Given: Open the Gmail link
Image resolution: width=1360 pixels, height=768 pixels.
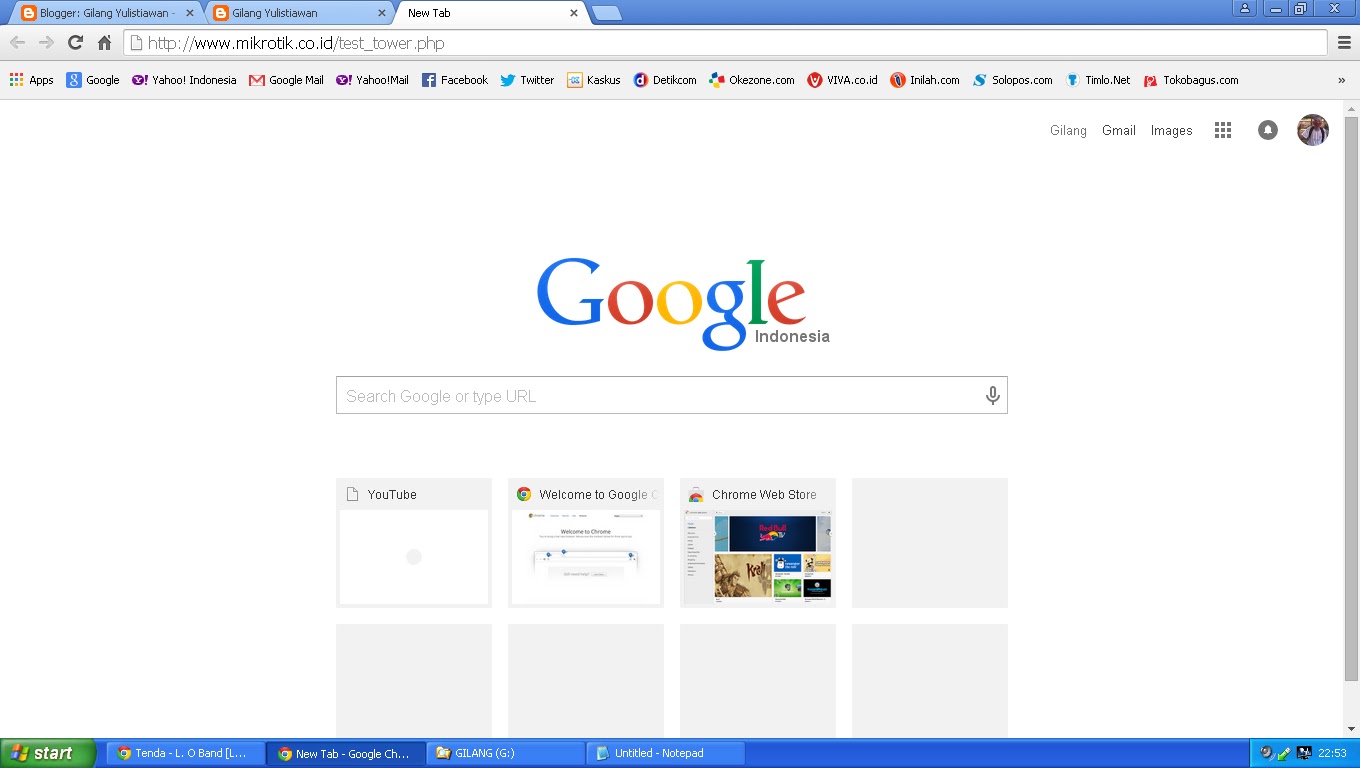Looking at the screenshot, I should [1119, 130].
